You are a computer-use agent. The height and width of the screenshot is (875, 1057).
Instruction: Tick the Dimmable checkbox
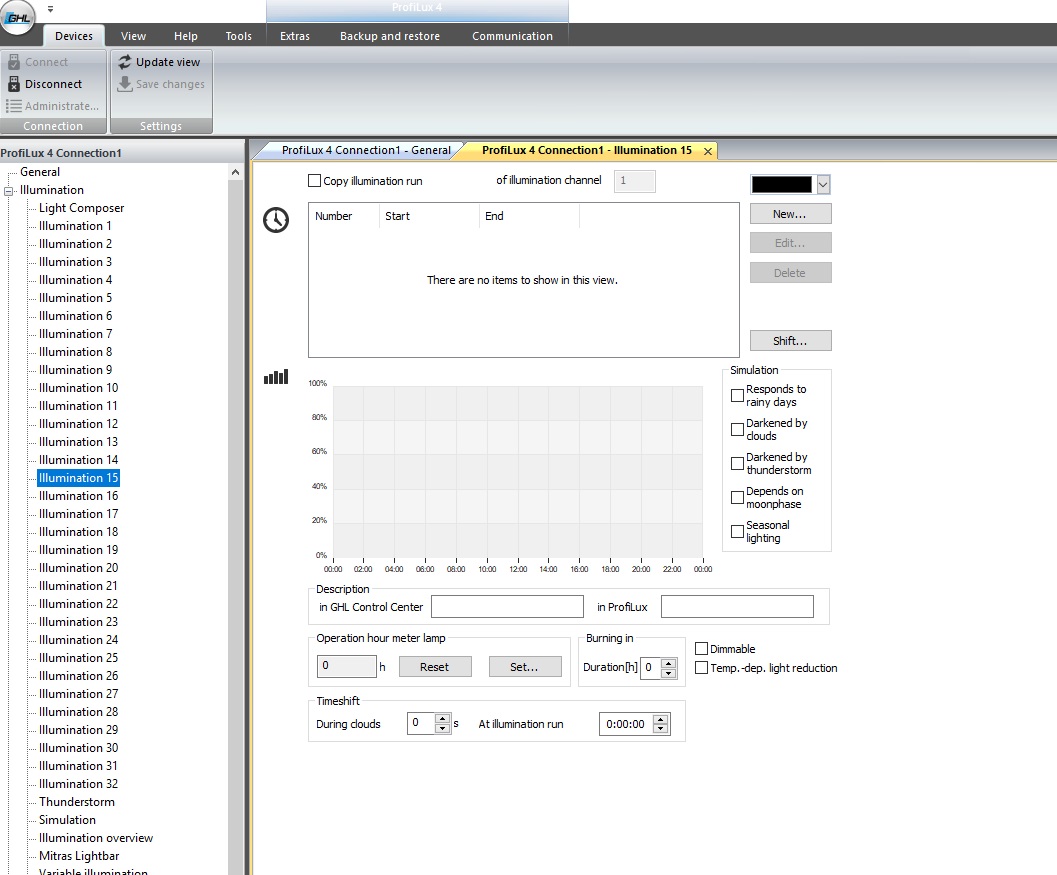(701, 648)
